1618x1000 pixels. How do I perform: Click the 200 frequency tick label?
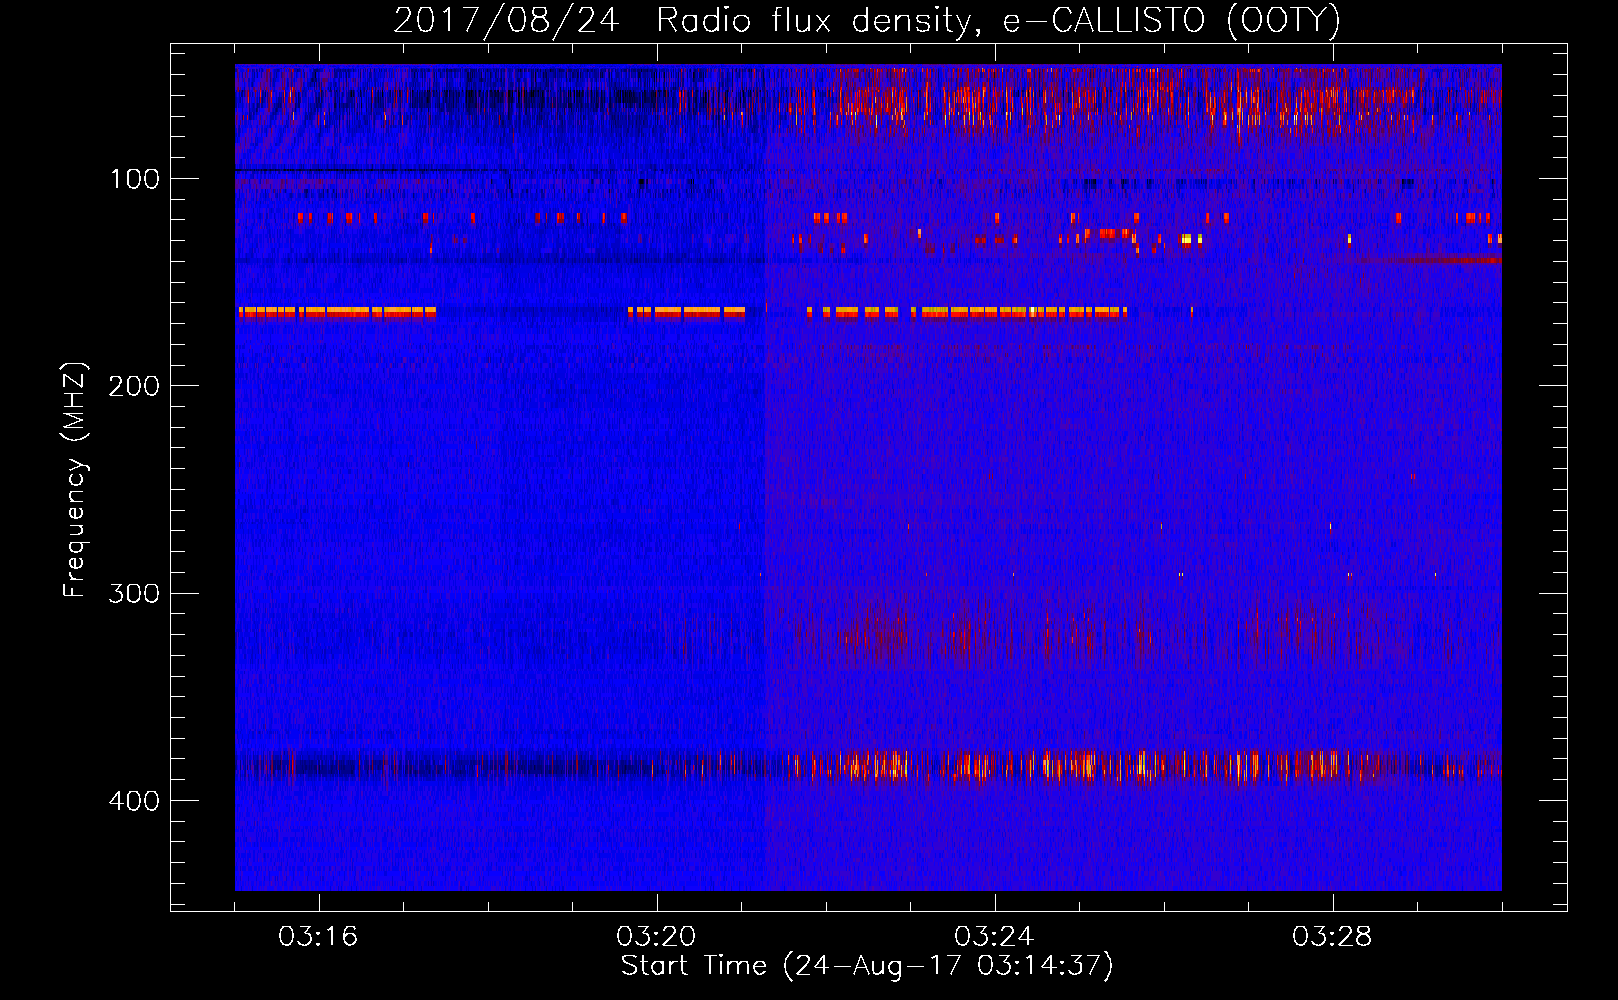click(134, 386)
